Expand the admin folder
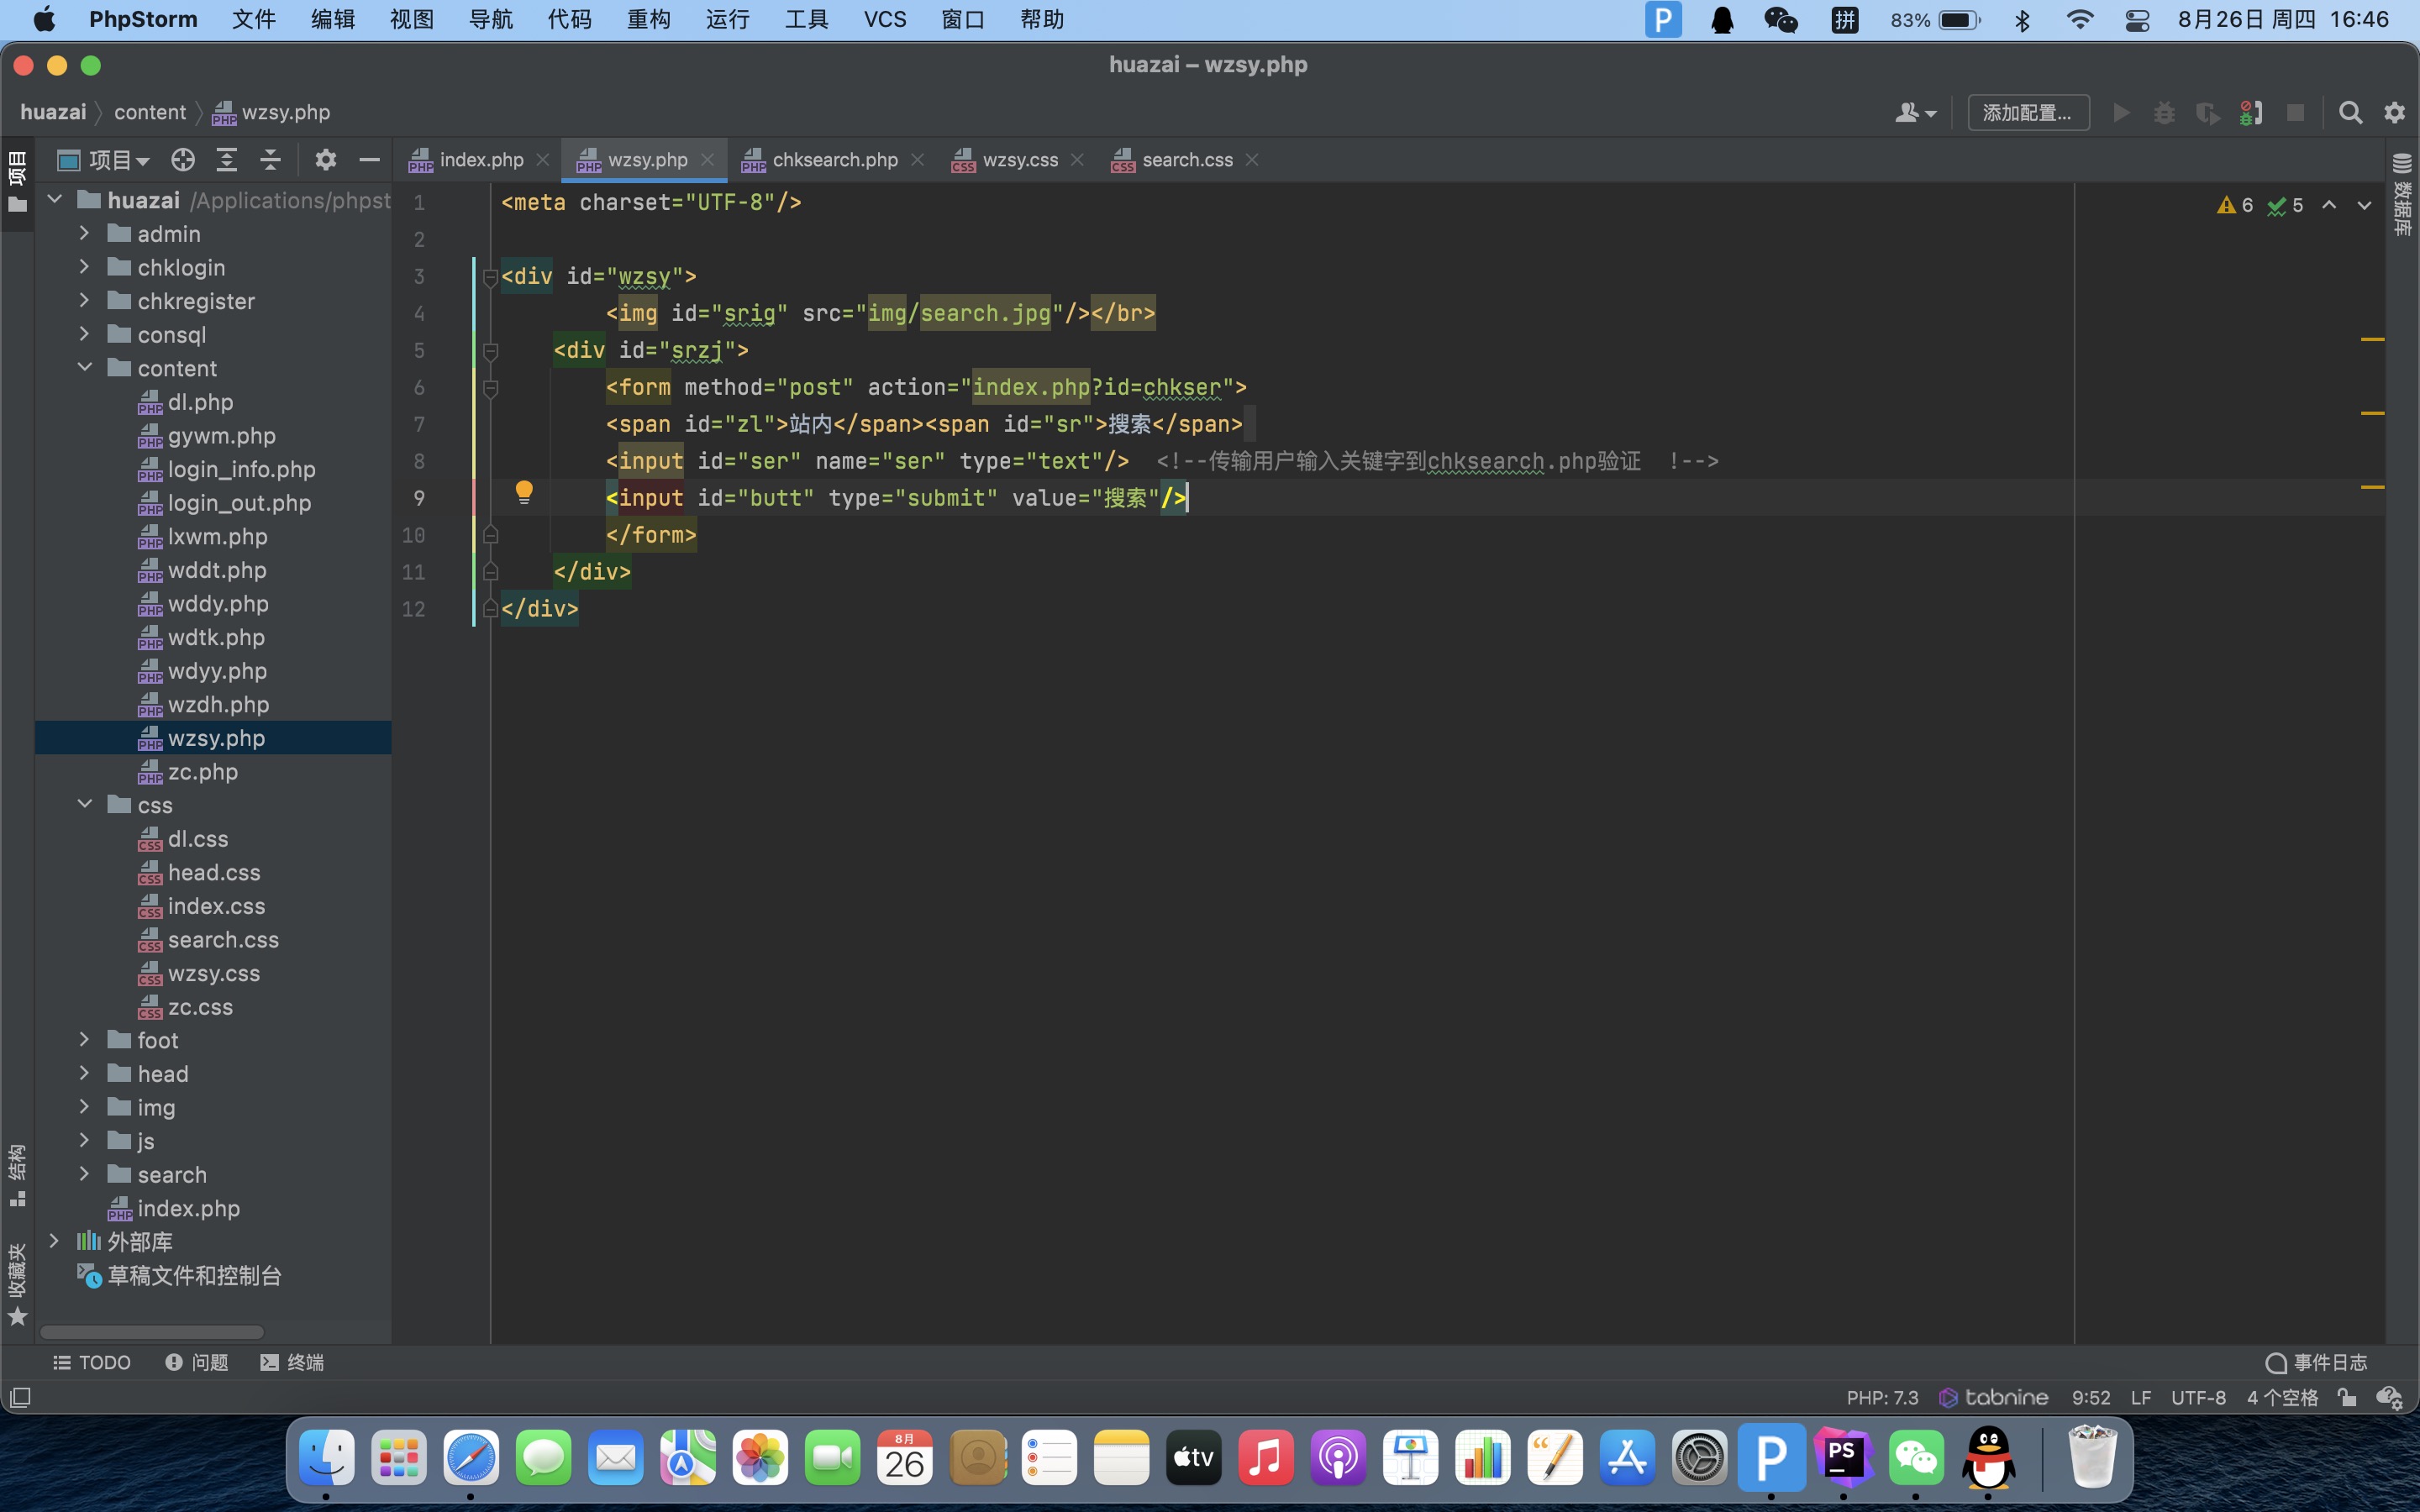This screenshot has height=1512, width=2420. [85, 234]
